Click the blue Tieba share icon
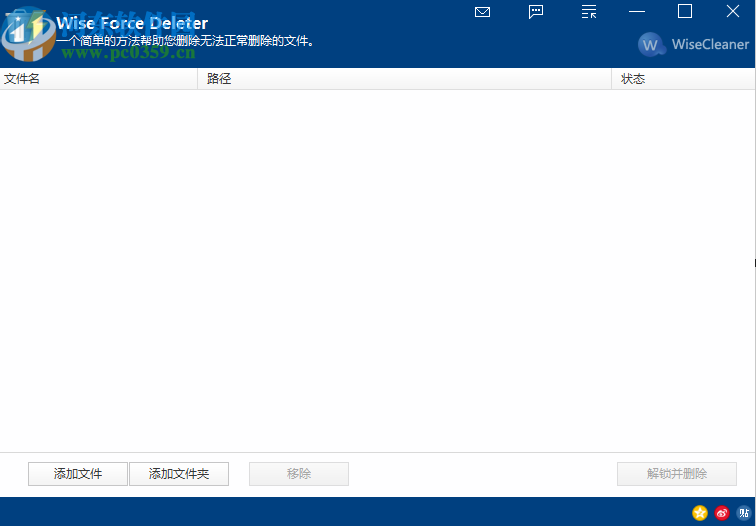756x526 pixels. click(744, 513)
